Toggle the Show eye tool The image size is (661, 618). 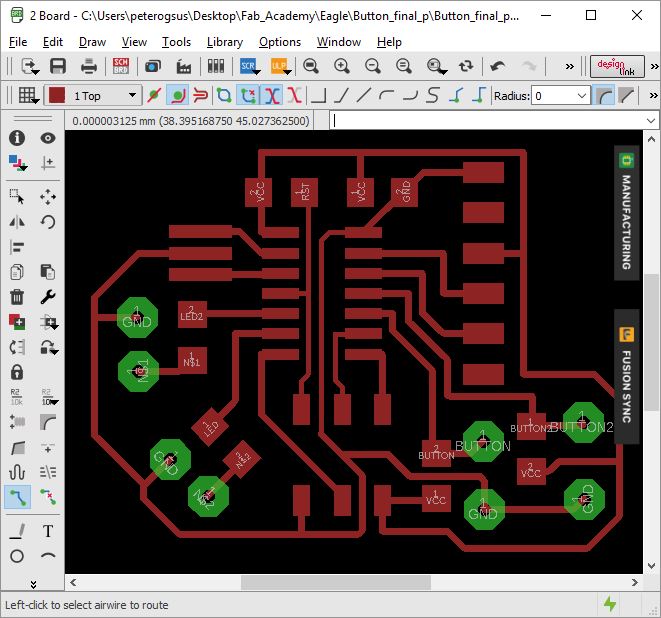[47, 138]
